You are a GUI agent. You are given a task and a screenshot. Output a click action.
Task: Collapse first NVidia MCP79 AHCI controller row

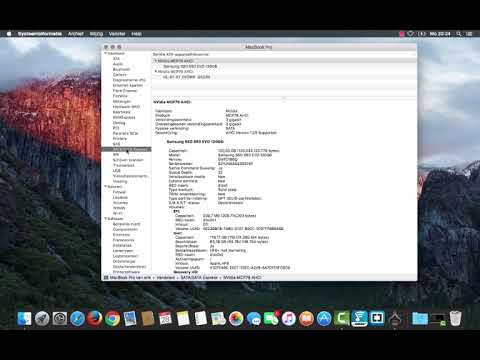(156, 61)
